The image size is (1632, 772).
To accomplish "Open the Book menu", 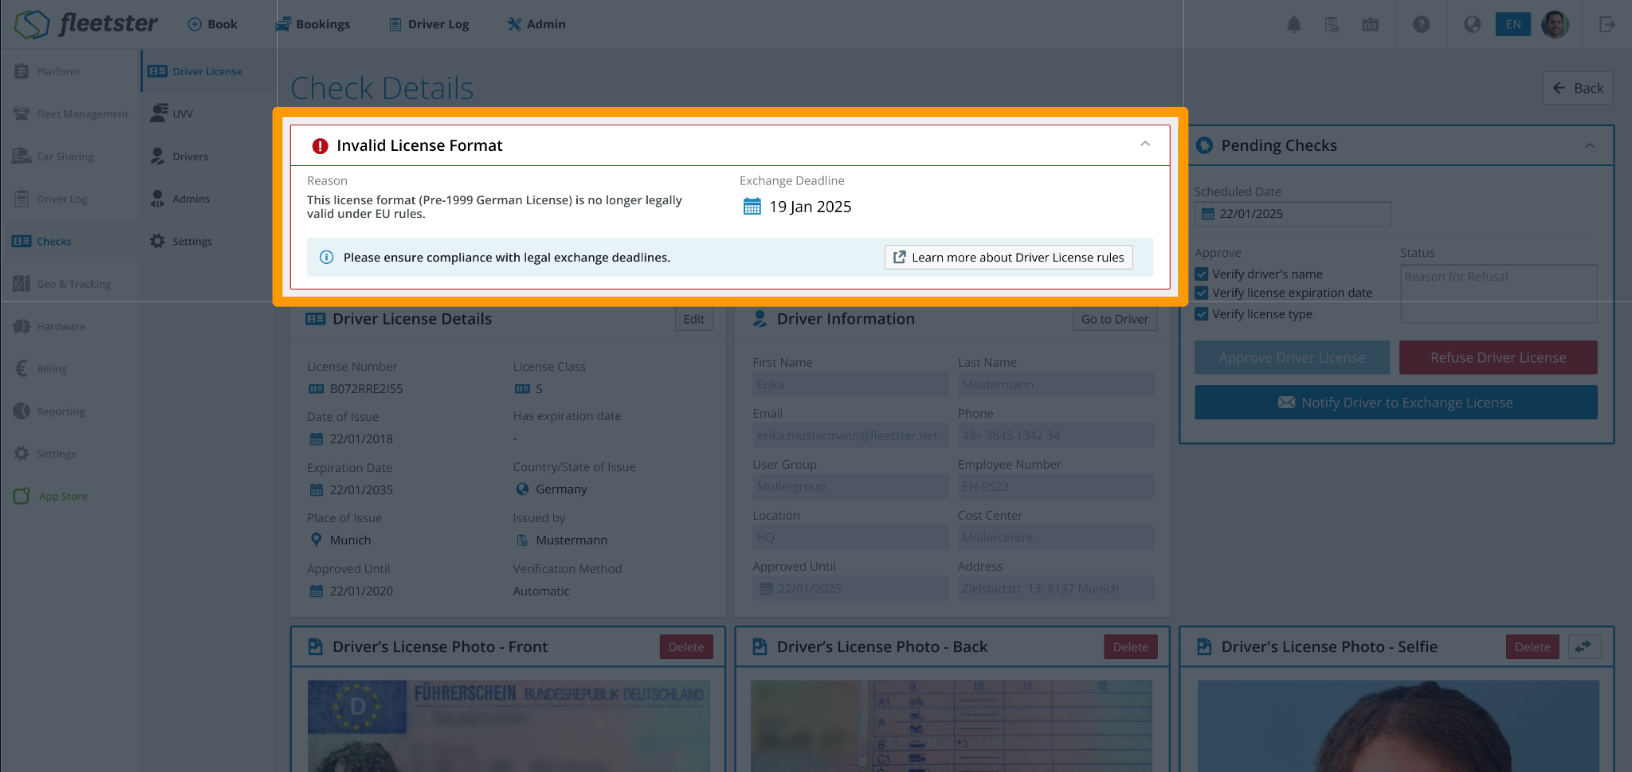I will (212, 24).
